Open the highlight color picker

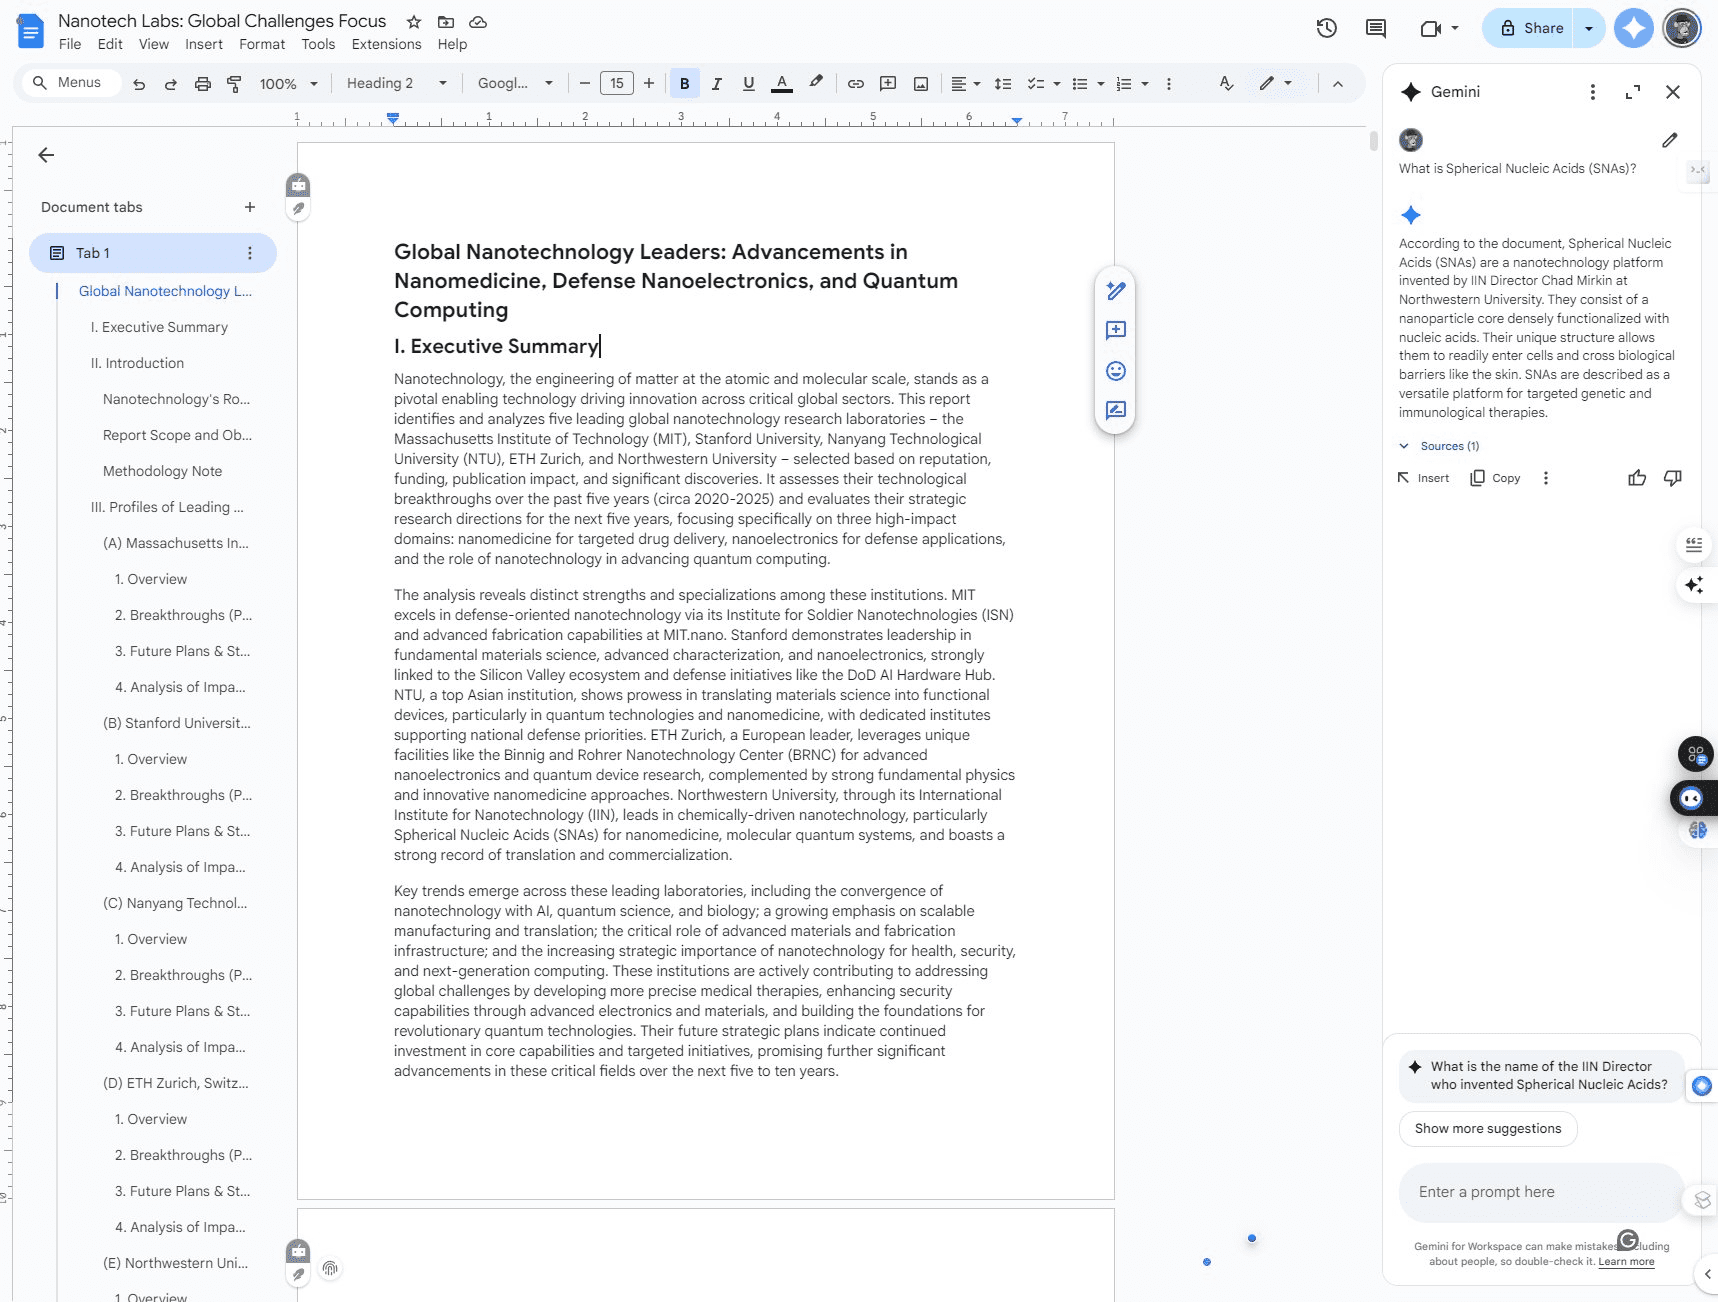(816, 83)
